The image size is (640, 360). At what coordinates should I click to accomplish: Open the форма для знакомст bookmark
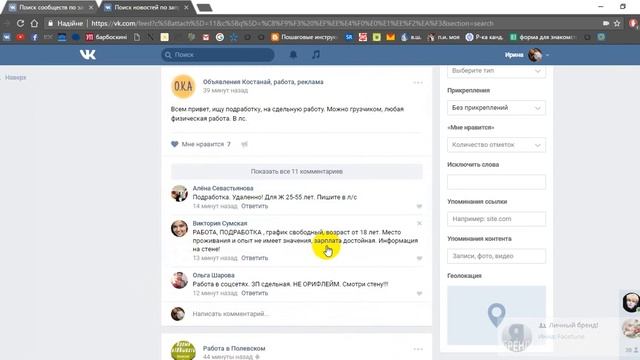coord(542,37)
